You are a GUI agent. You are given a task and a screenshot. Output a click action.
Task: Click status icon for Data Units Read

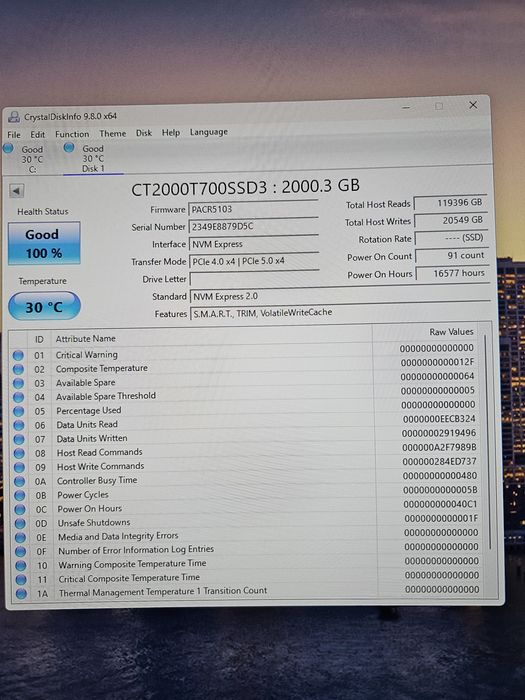coord(19,425)
